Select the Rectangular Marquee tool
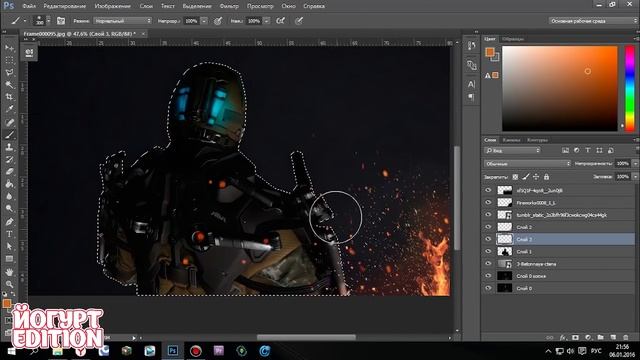The width and height of the screenshot is (640, 360). [9, 60]
